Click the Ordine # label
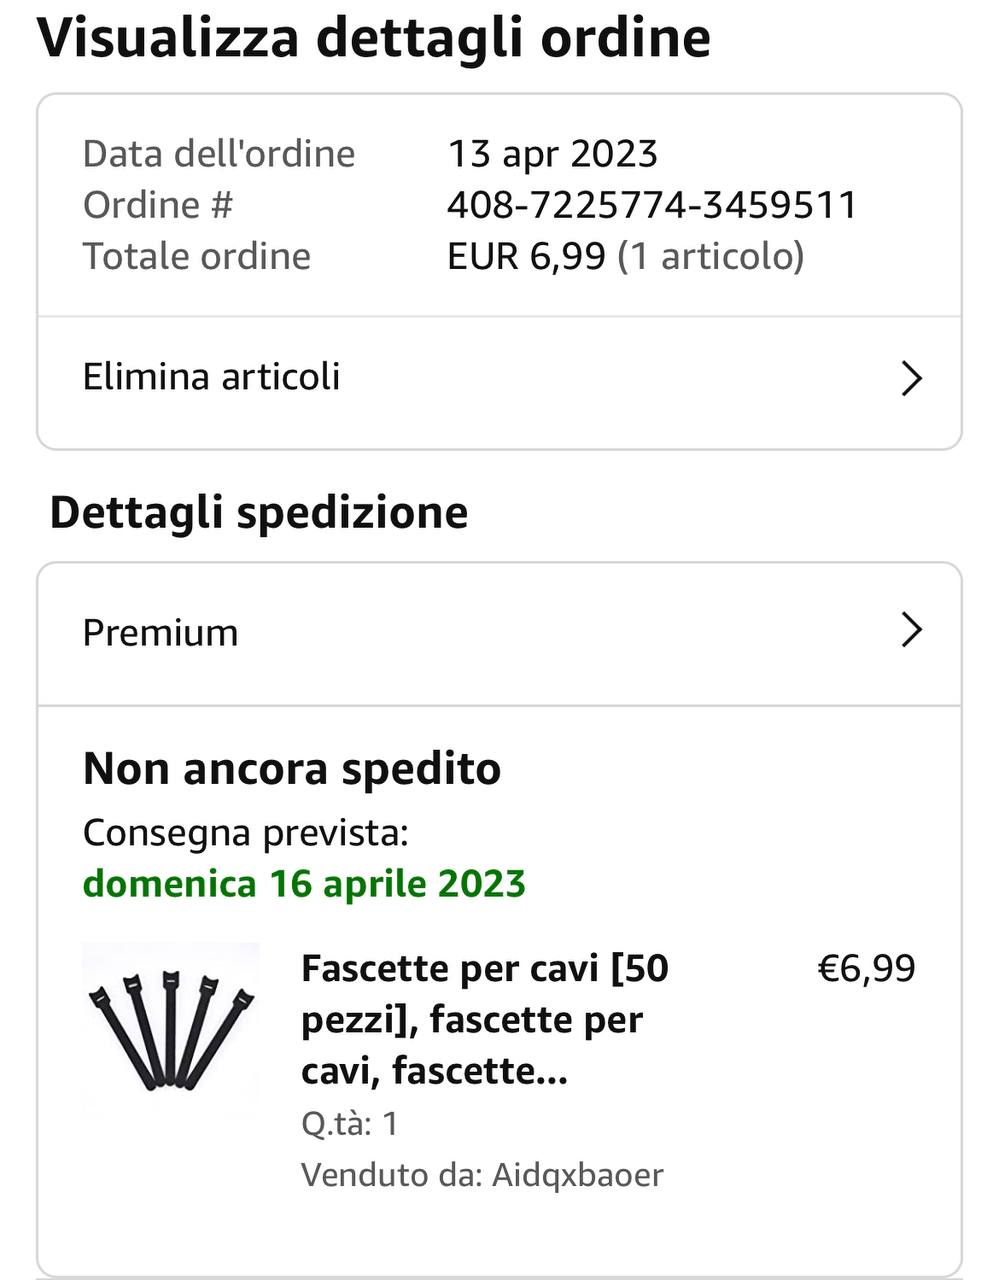This screenshot has height=1280, width=999. 157,205
